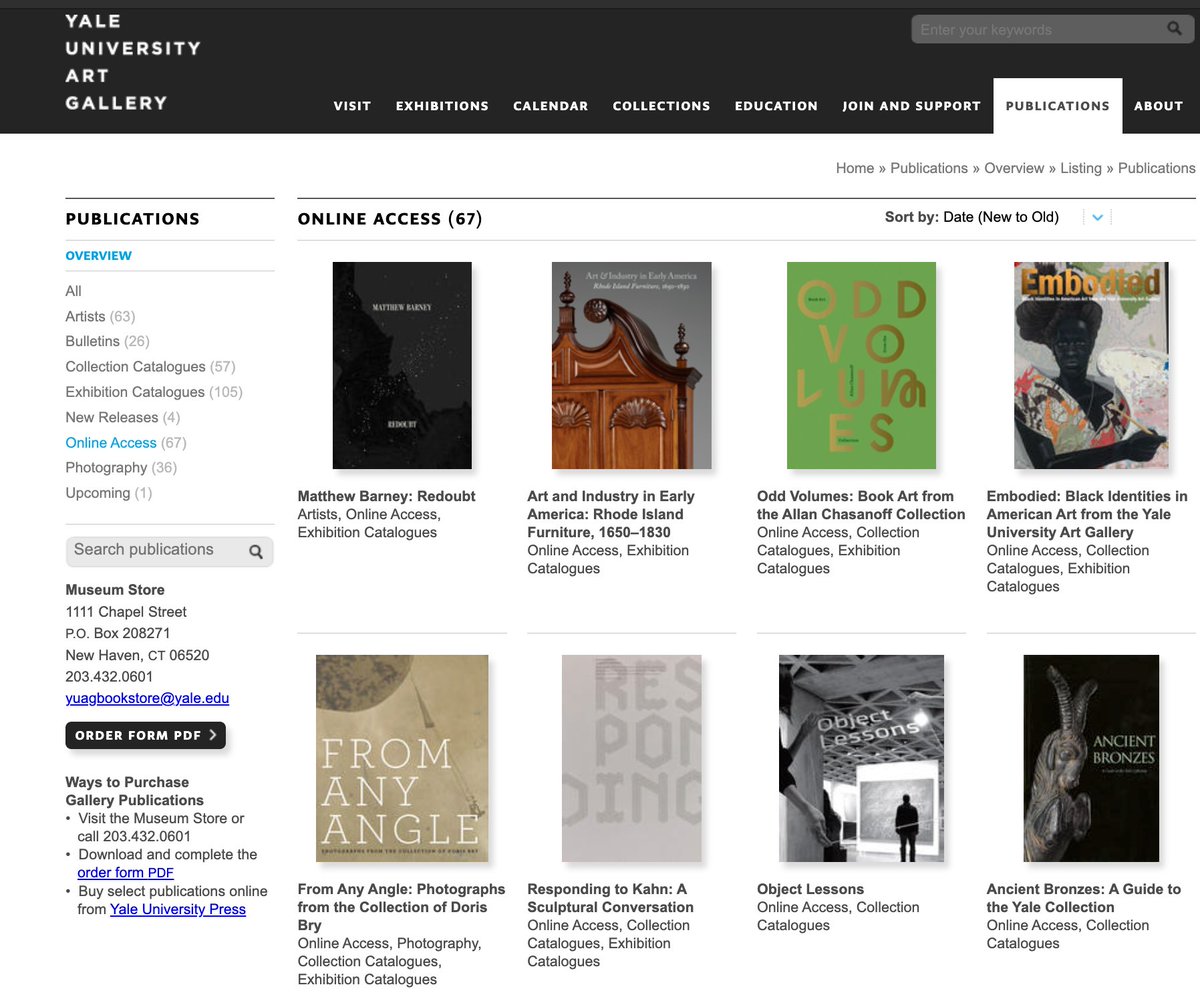Open the order form PDF text link
The width and height of the screenshot is (1200, 1001).
(126, 873)
